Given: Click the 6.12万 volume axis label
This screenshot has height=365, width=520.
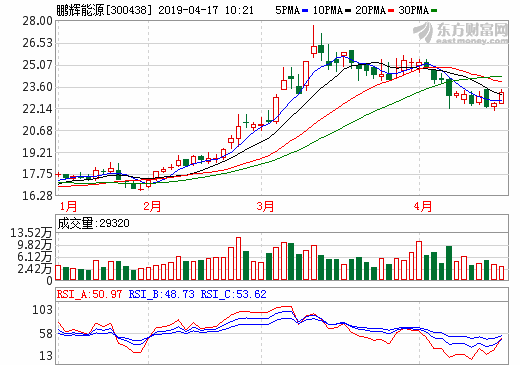Looking at the screenshot, I should coord(35,257).
